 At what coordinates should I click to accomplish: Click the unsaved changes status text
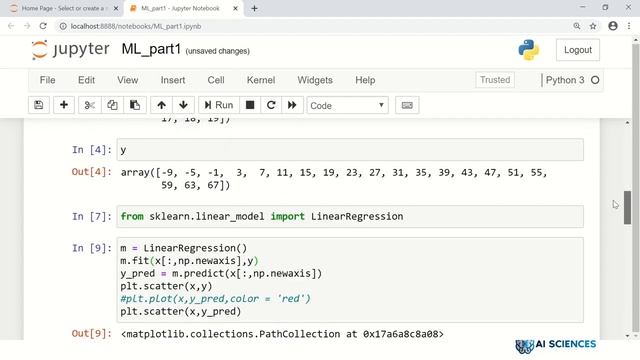(x=218, y=51)
